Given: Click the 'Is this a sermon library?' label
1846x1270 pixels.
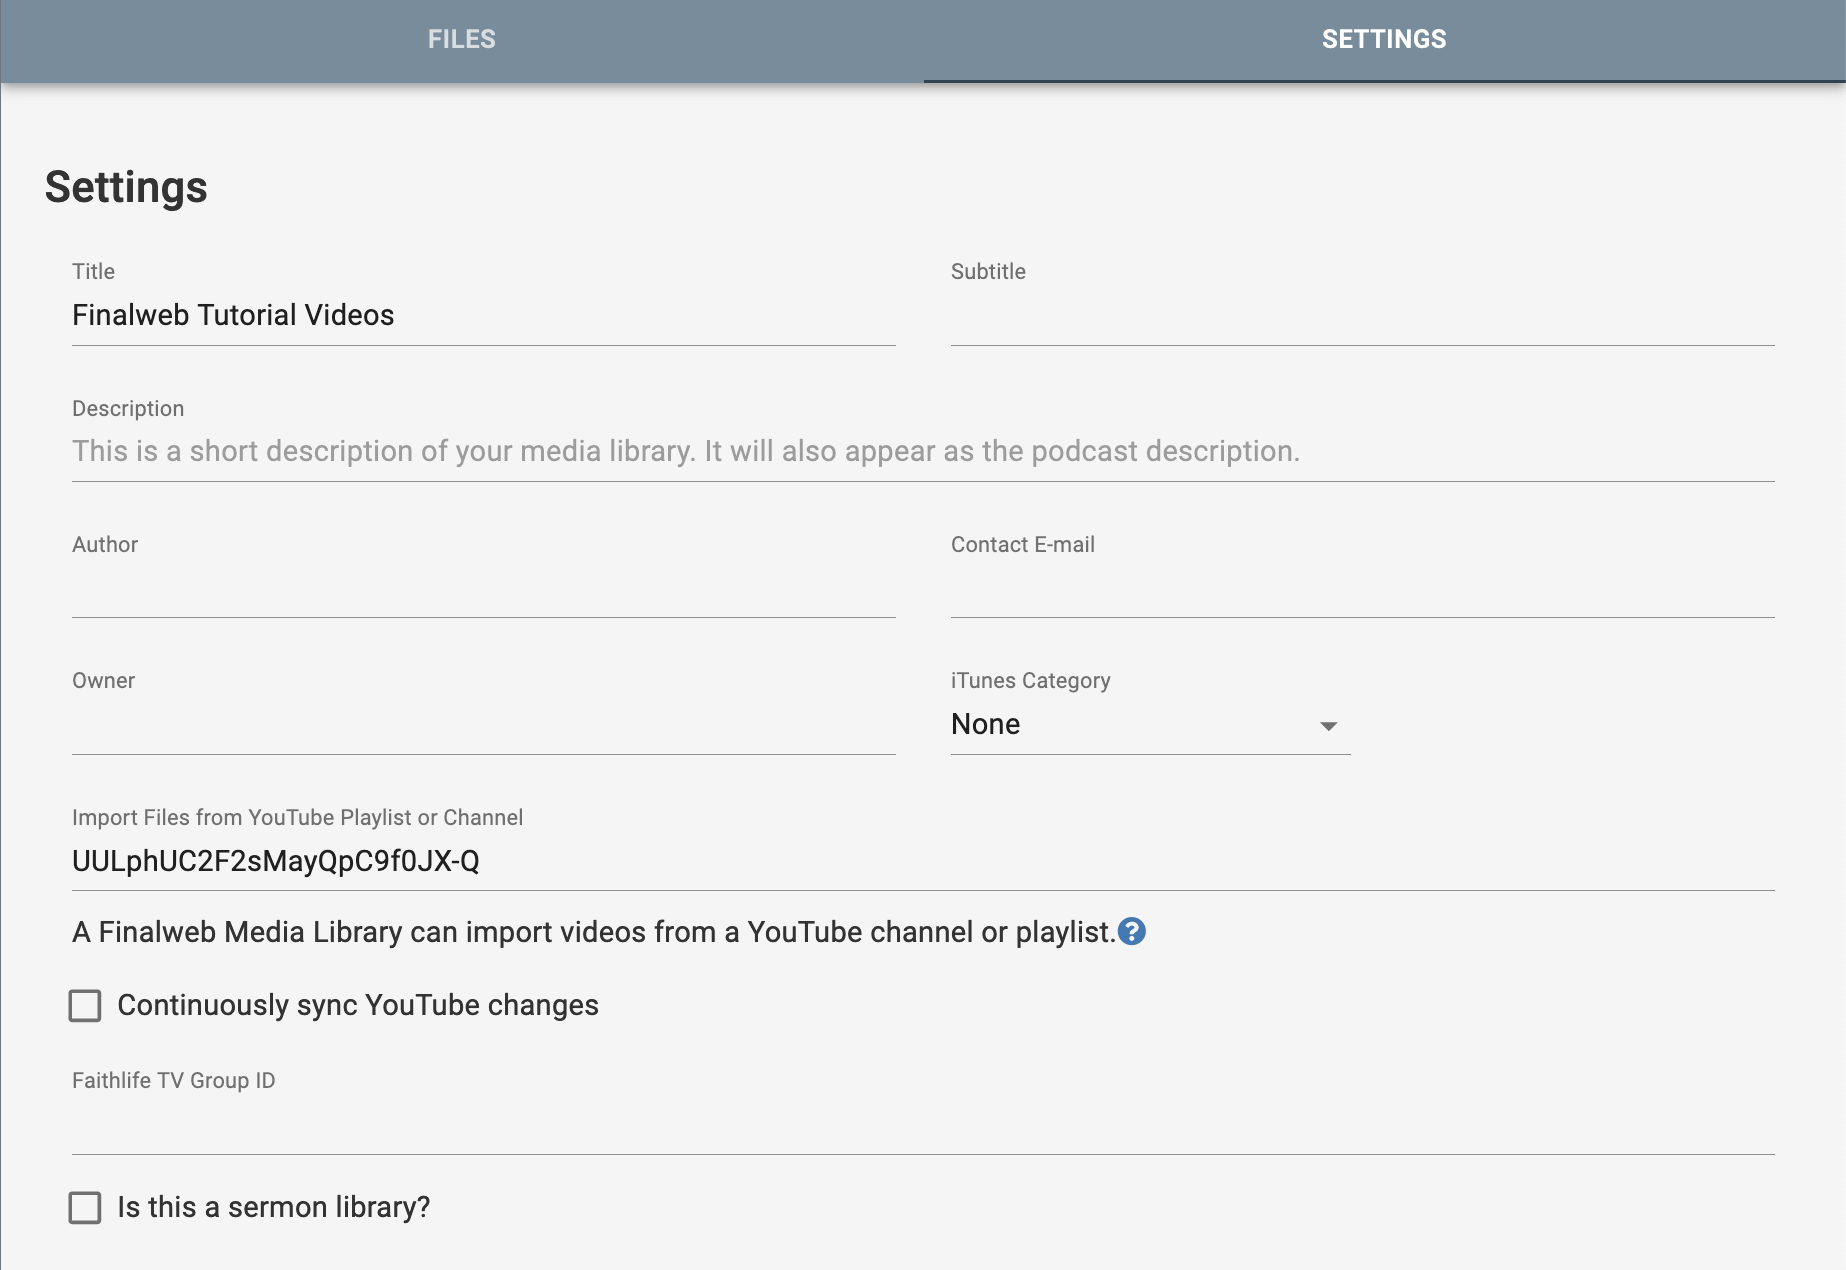Looking at the screenshot, I should (273, 1208).
